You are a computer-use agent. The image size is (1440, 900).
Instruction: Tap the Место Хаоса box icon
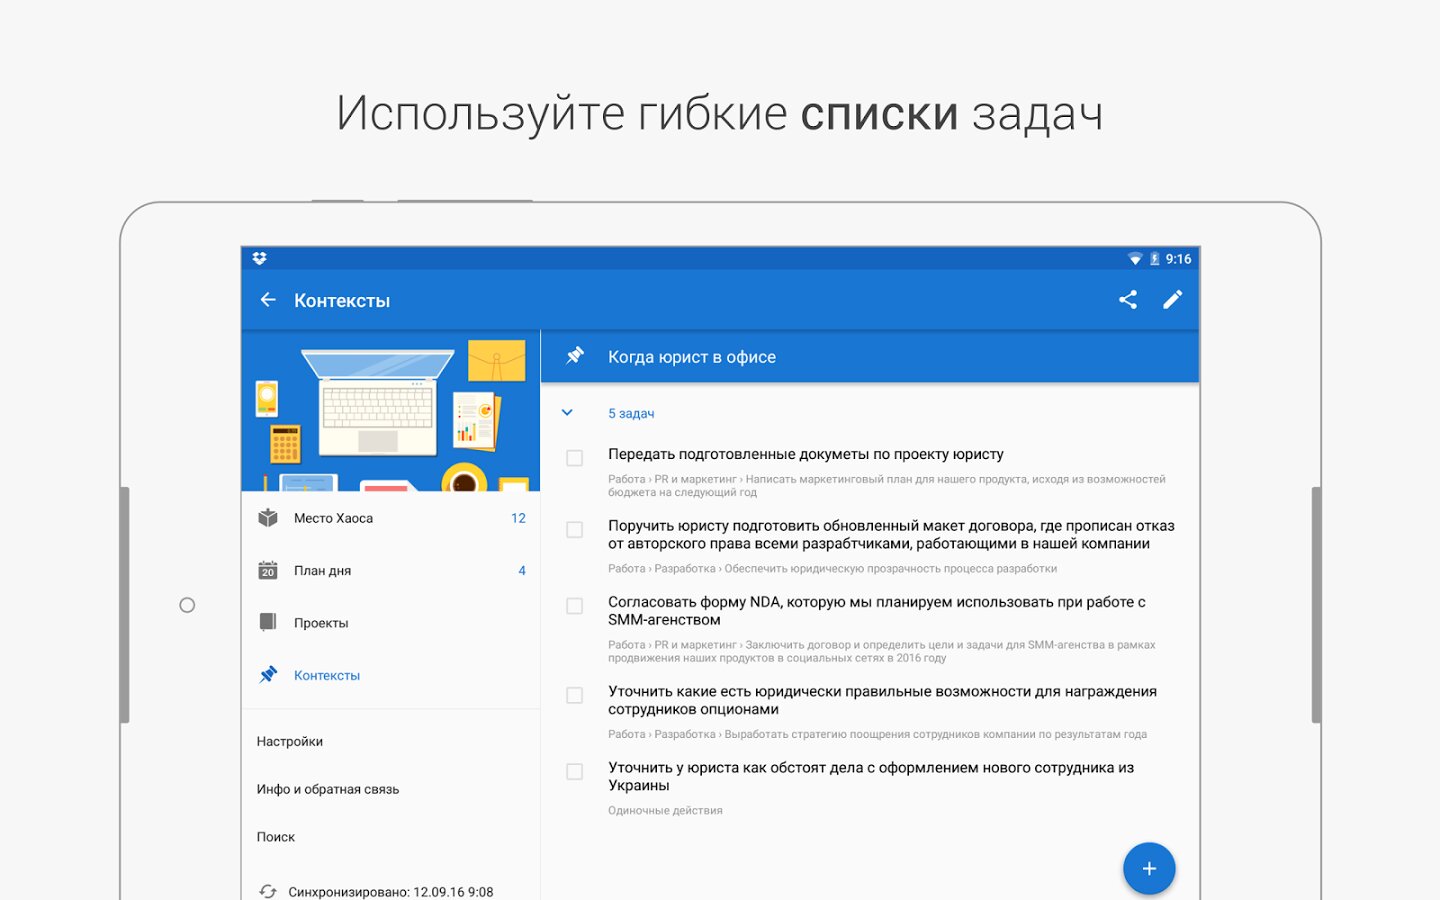coord(268,518)
